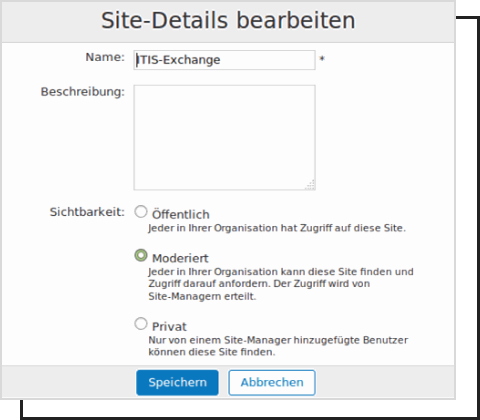Click the Moderiert option label text
Screen dimensions: 480x420
180,258
